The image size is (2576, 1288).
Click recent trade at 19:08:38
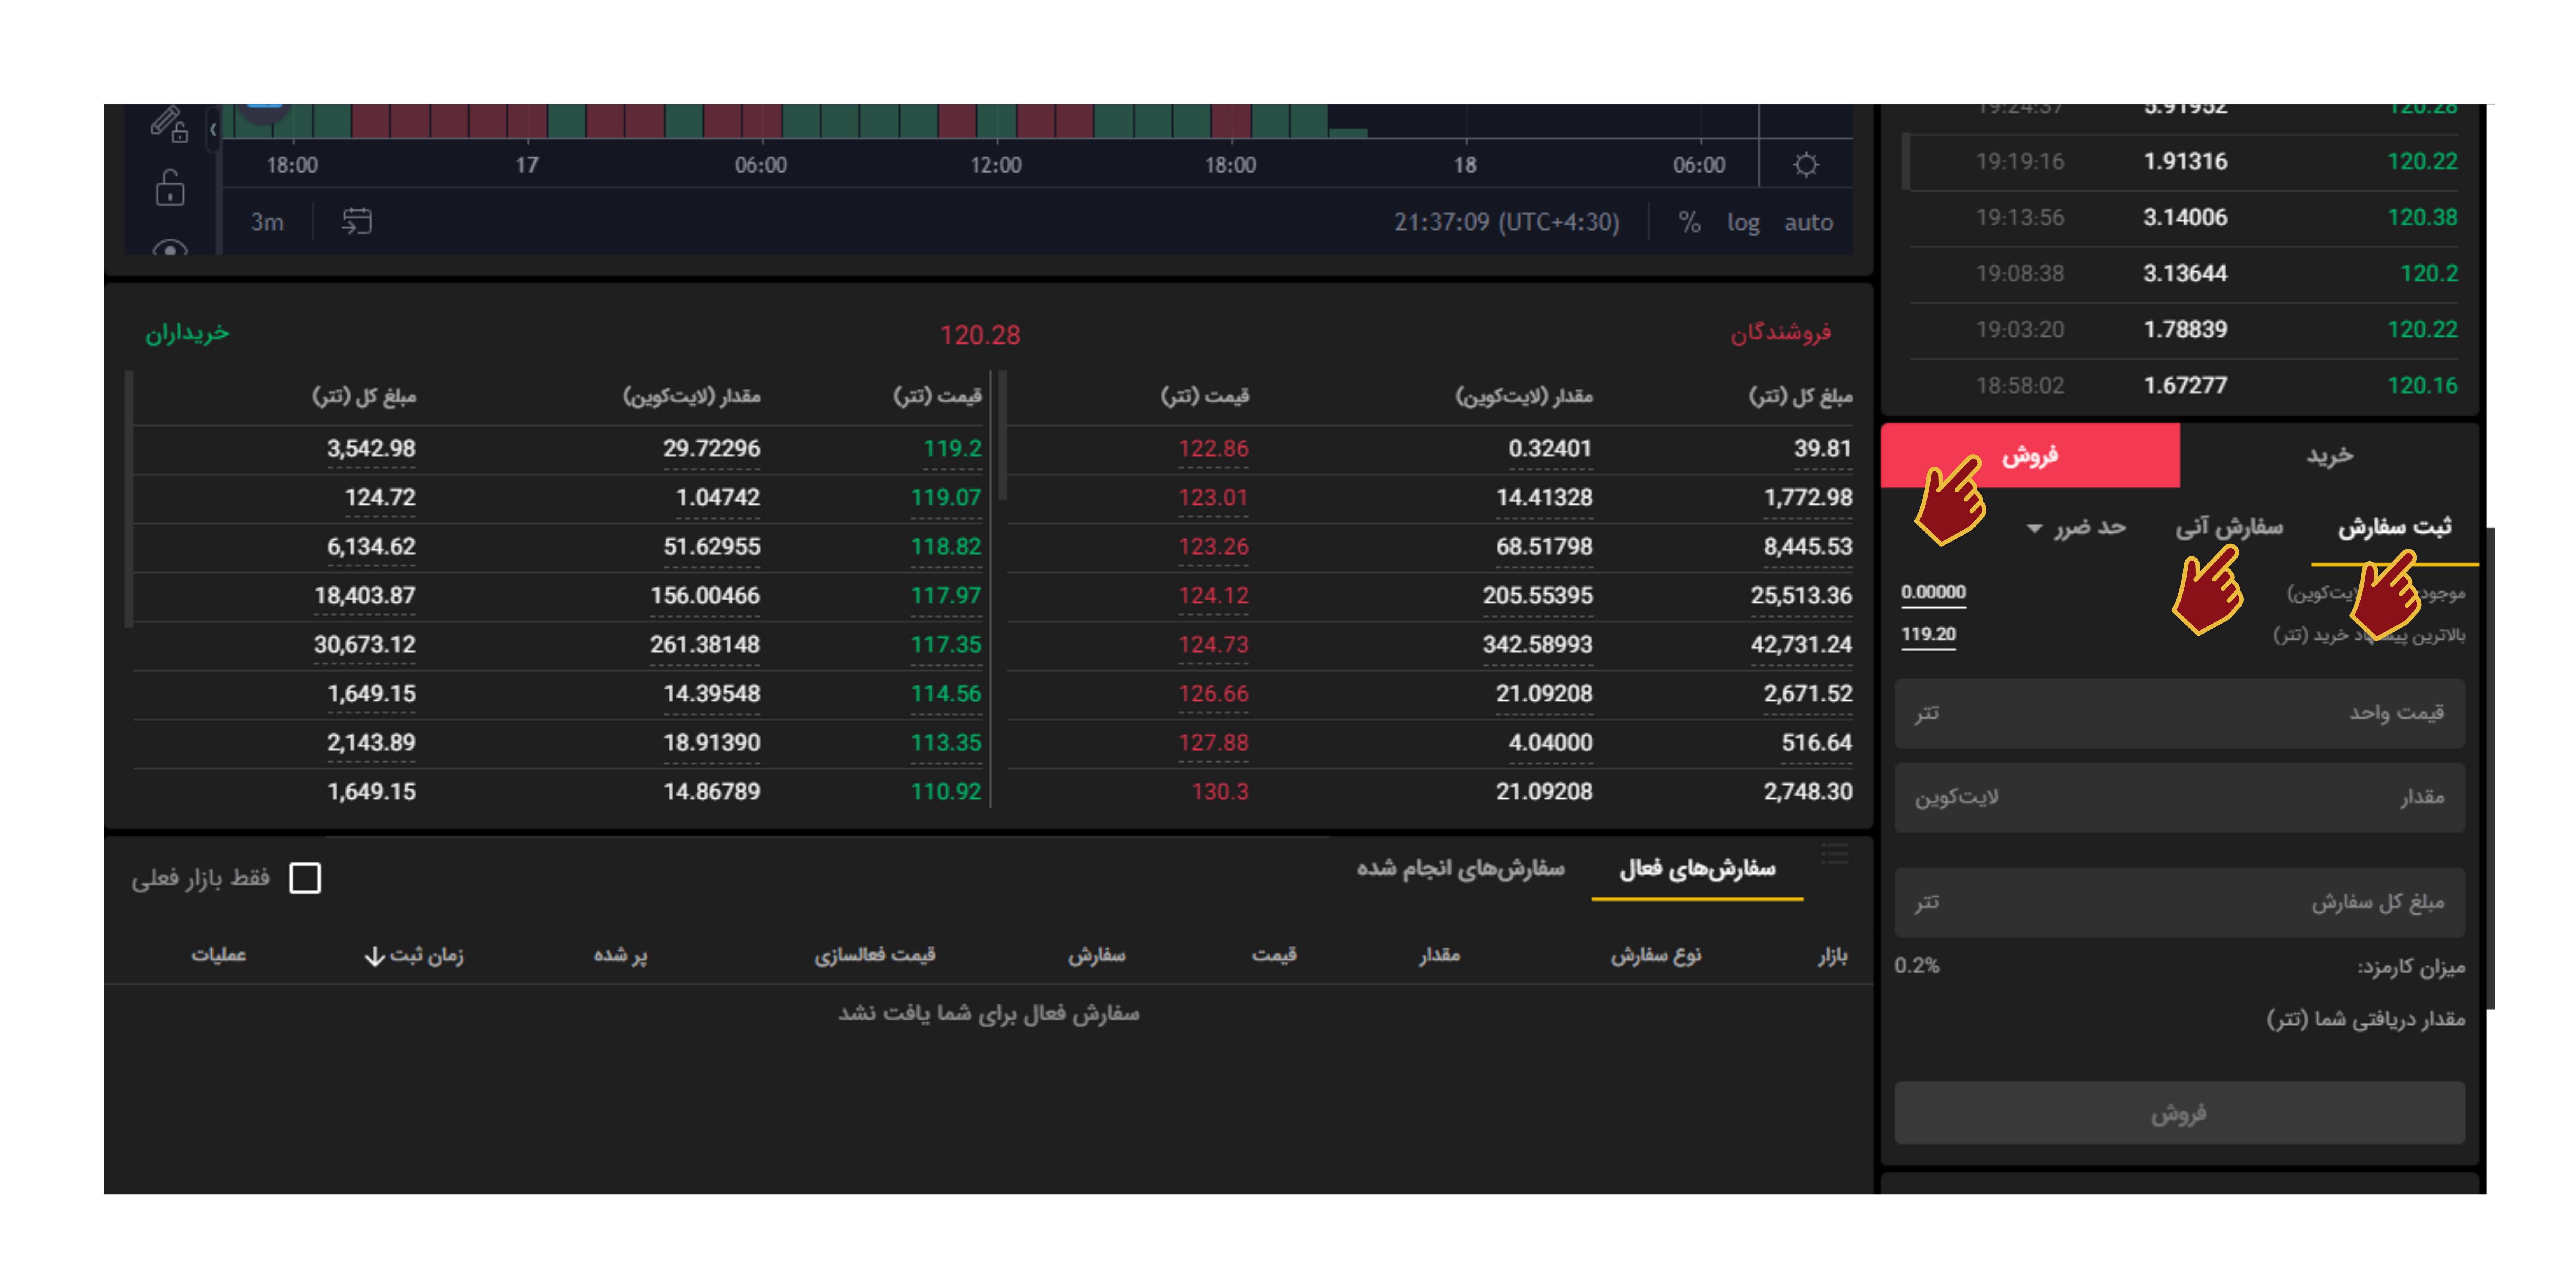pos(2184,274)
